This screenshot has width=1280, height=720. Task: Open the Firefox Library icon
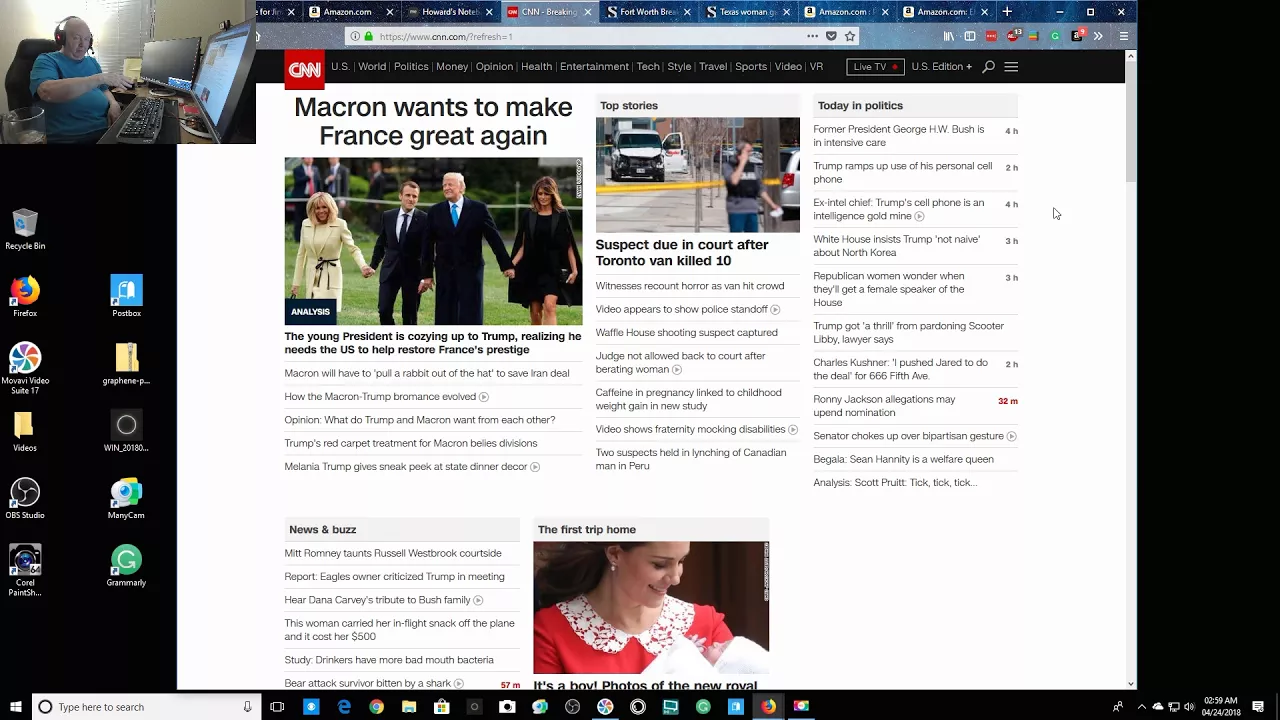(949, 36)
